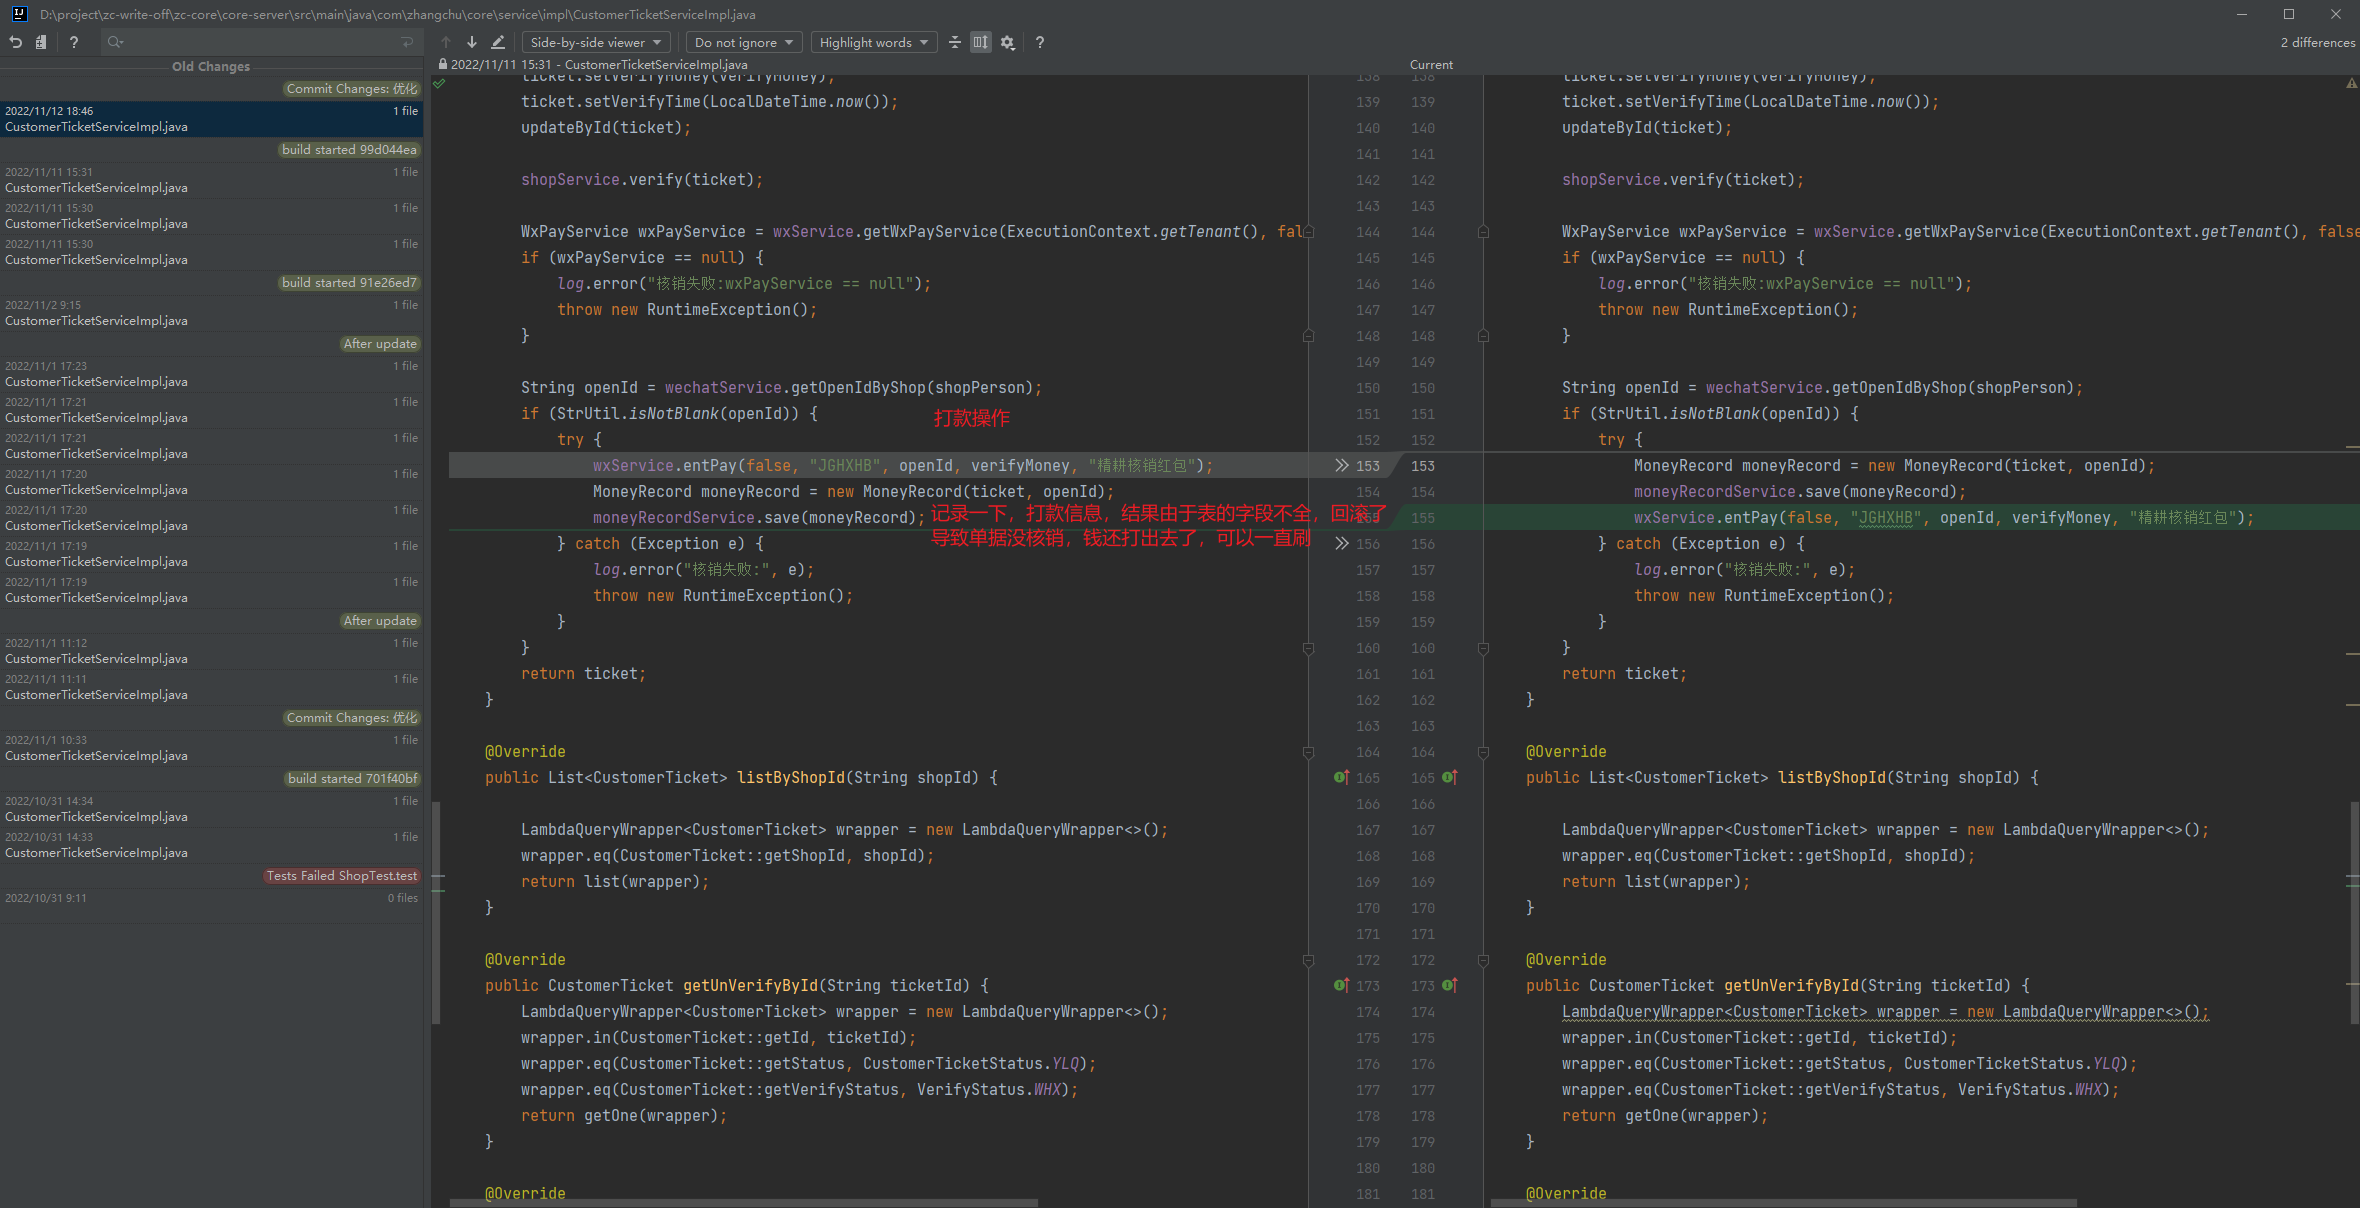Image resolution: width=2360 pixels, height=1208 pixels.
Task: Click listByShopId method name in right pane
Action: click(1831, 778)
